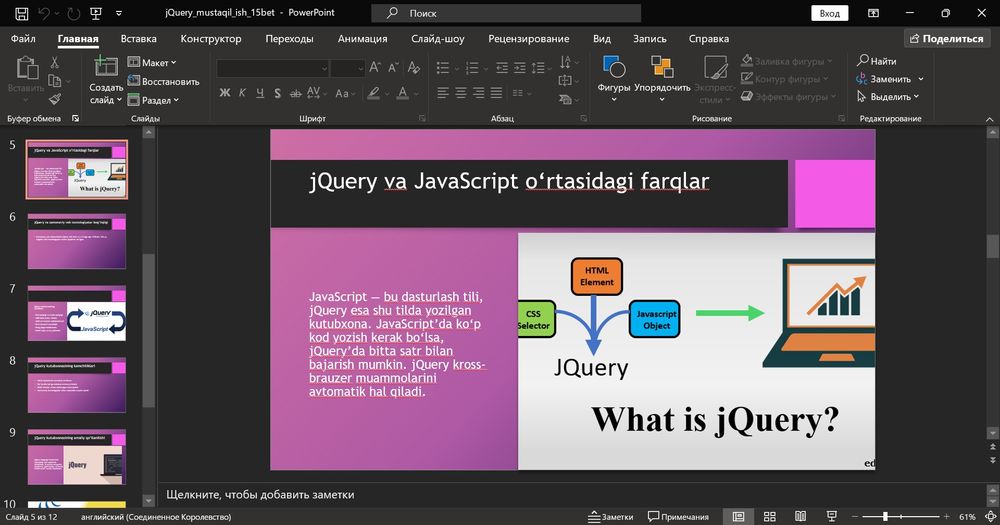Screen dimensions: 1000x525
Task: Toggle bold Ж formatting
Action: point(224,93)
